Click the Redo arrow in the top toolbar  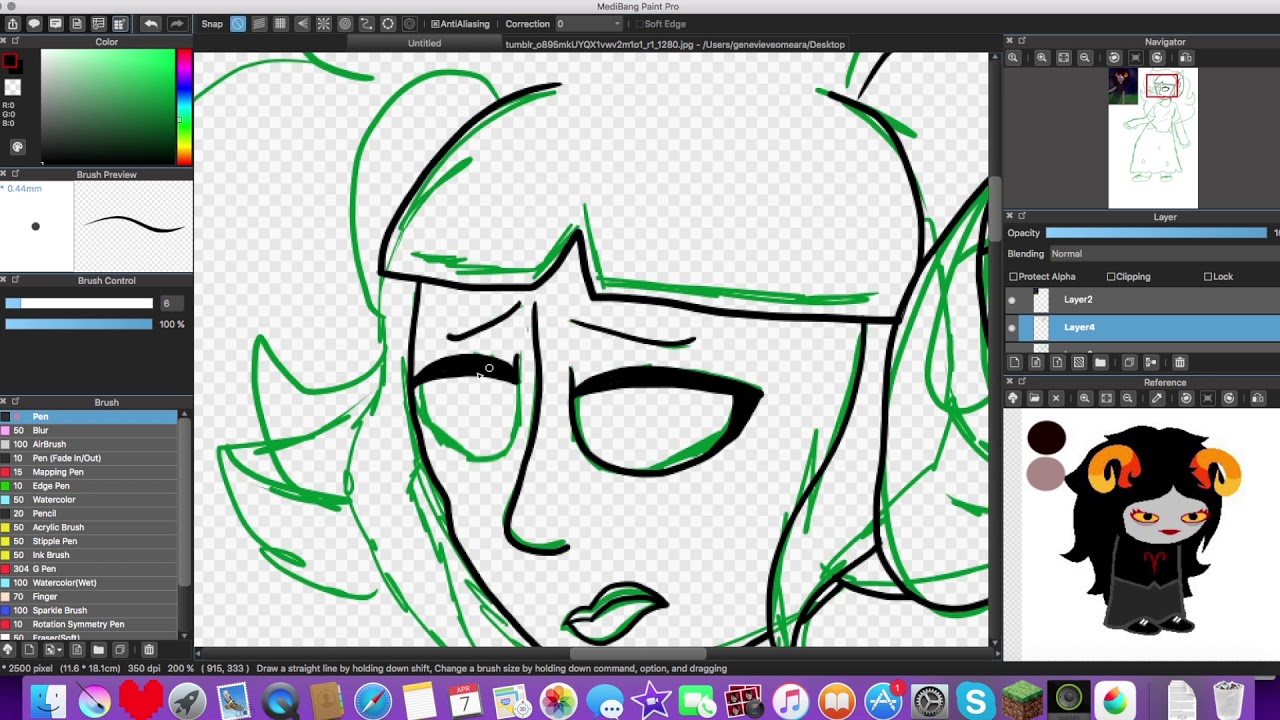(177, 24)
